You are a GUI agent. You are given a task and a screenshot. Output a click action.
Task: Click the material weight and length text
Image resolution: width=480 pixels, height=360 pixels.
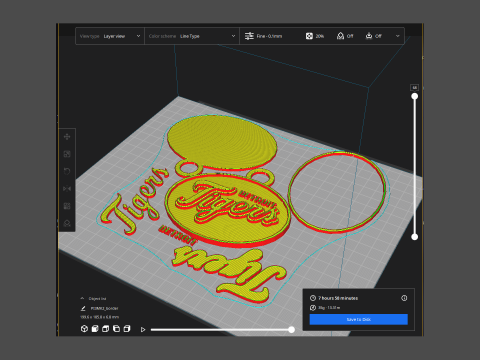click(329, 308)
